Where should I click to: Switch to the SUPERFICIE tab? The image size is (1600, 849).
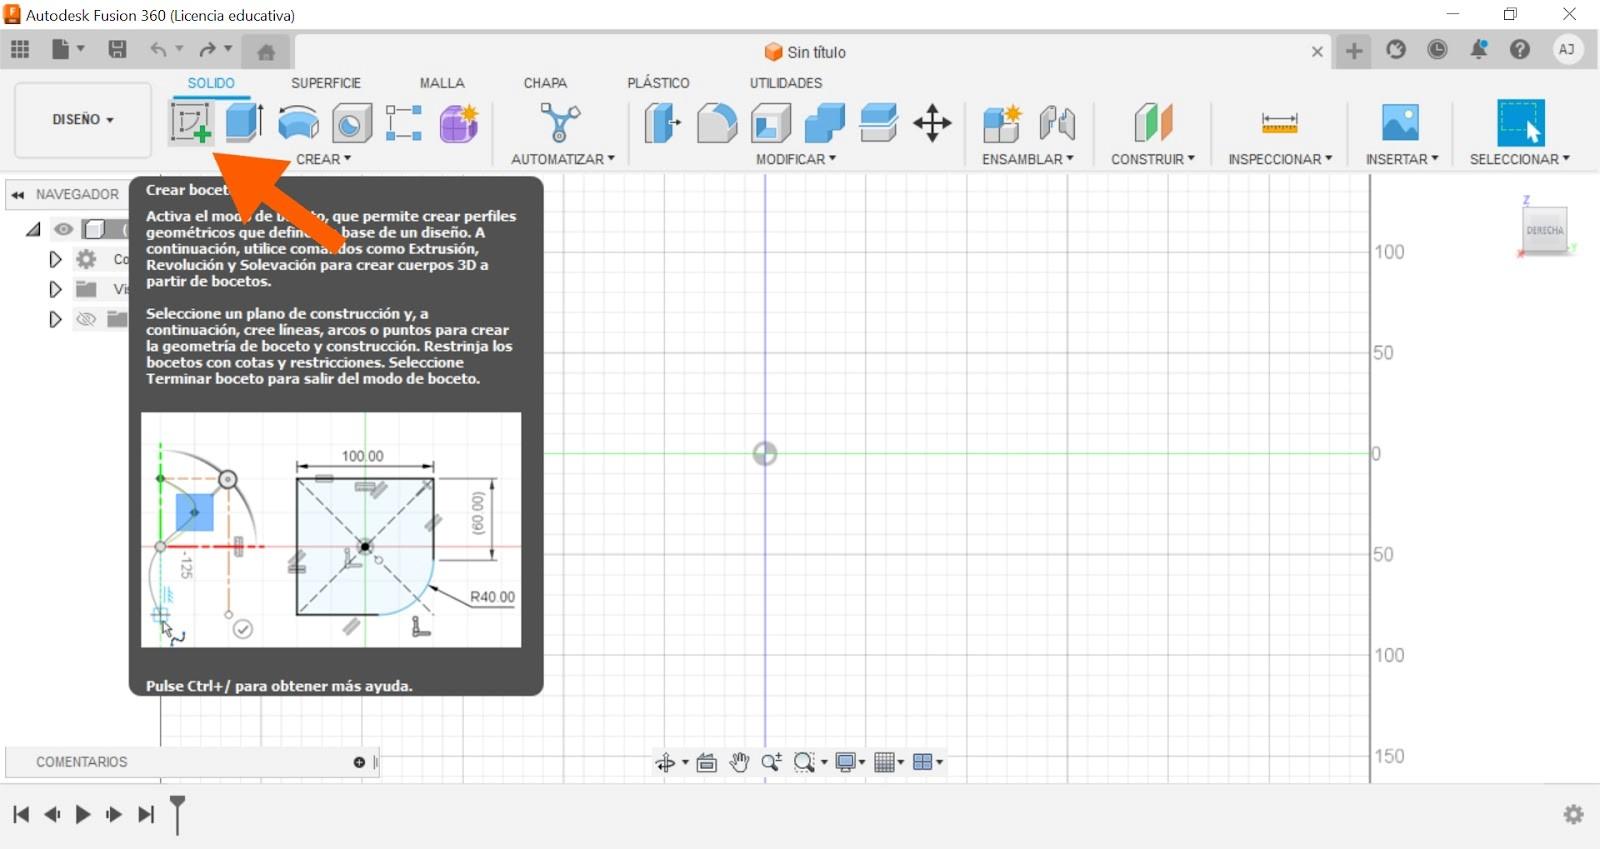(x=326, y=83)
